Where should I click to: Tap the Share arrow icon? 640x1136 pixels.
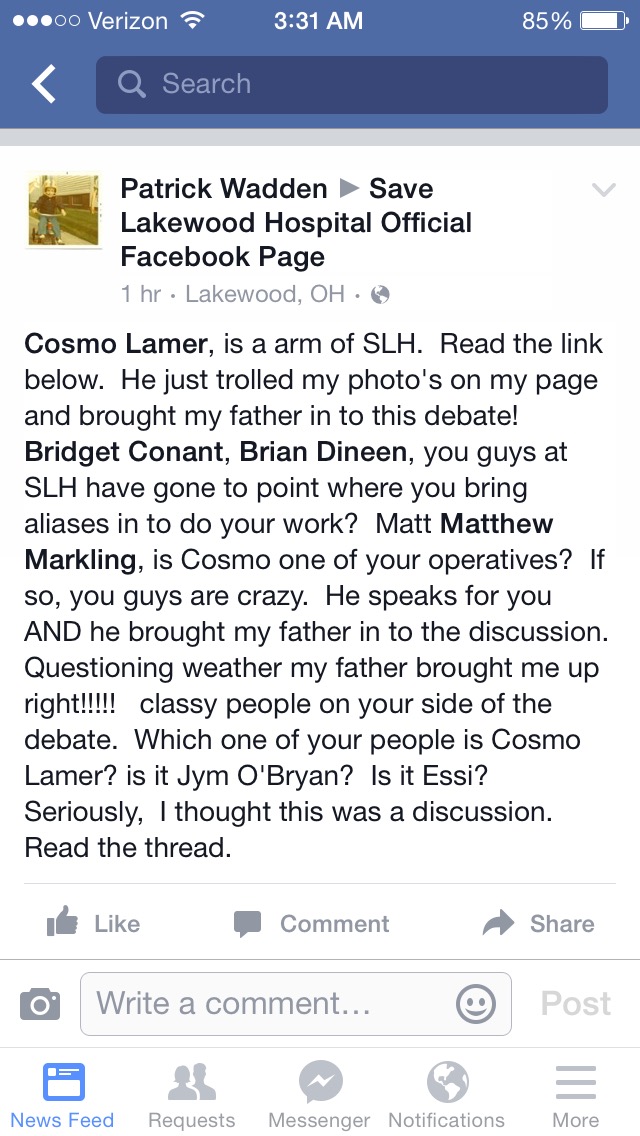(x=498, y=923)
